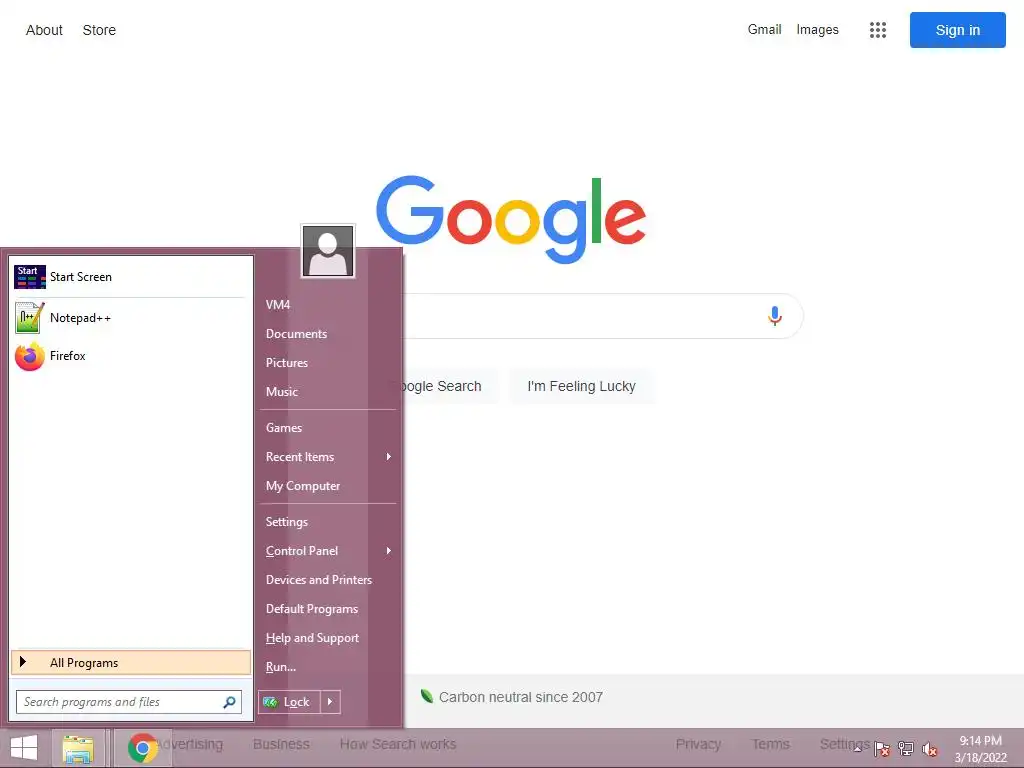This screenshot has height=768, width=1024.
Task: Click the Lock button
Action: (289, 702)
